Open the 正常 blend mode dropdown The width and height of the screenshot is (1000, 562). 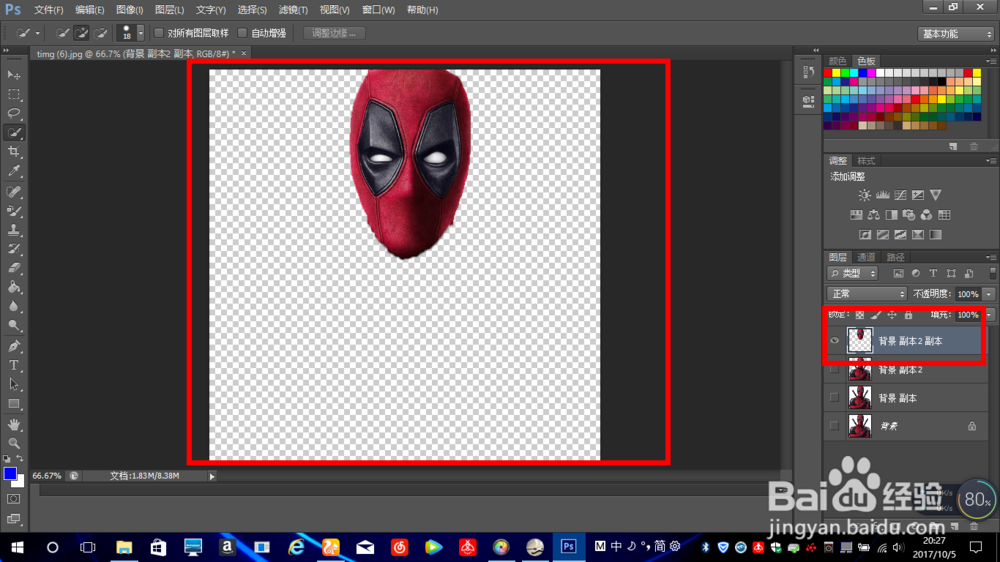point(867,294)
